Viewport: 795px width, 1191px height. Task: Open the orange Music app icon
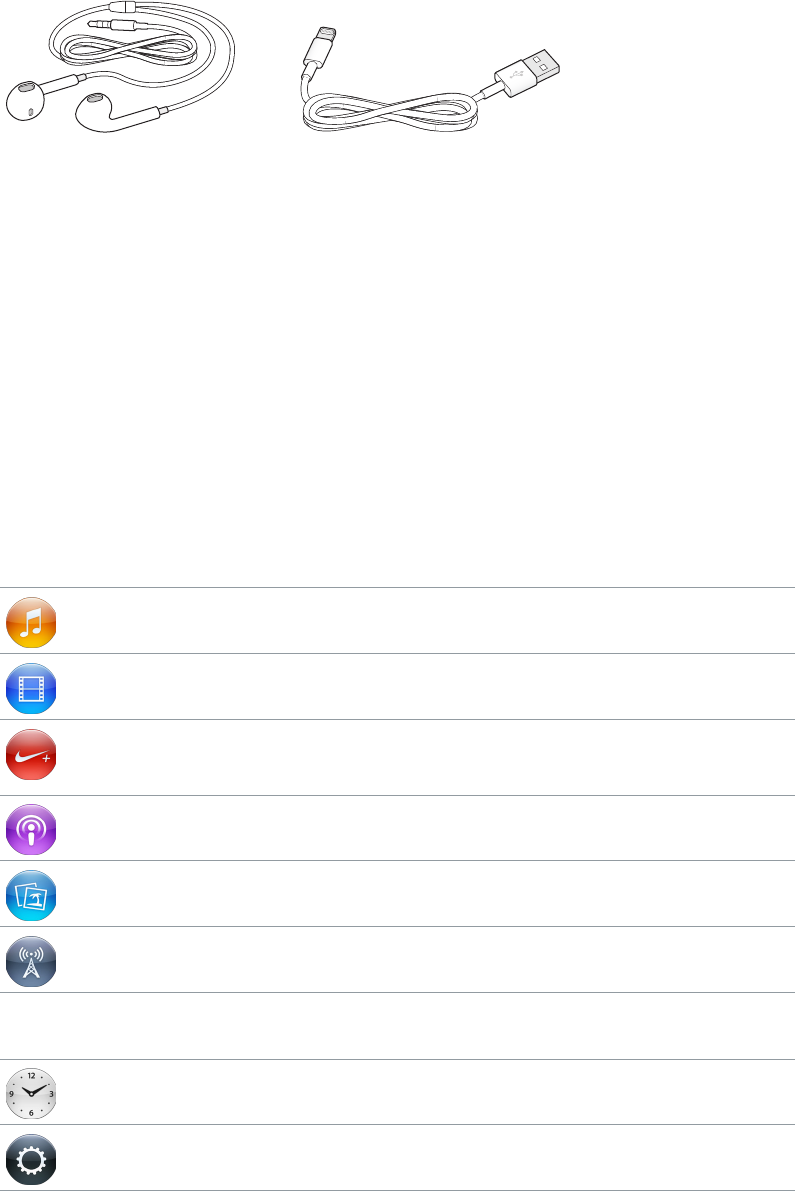31,621
